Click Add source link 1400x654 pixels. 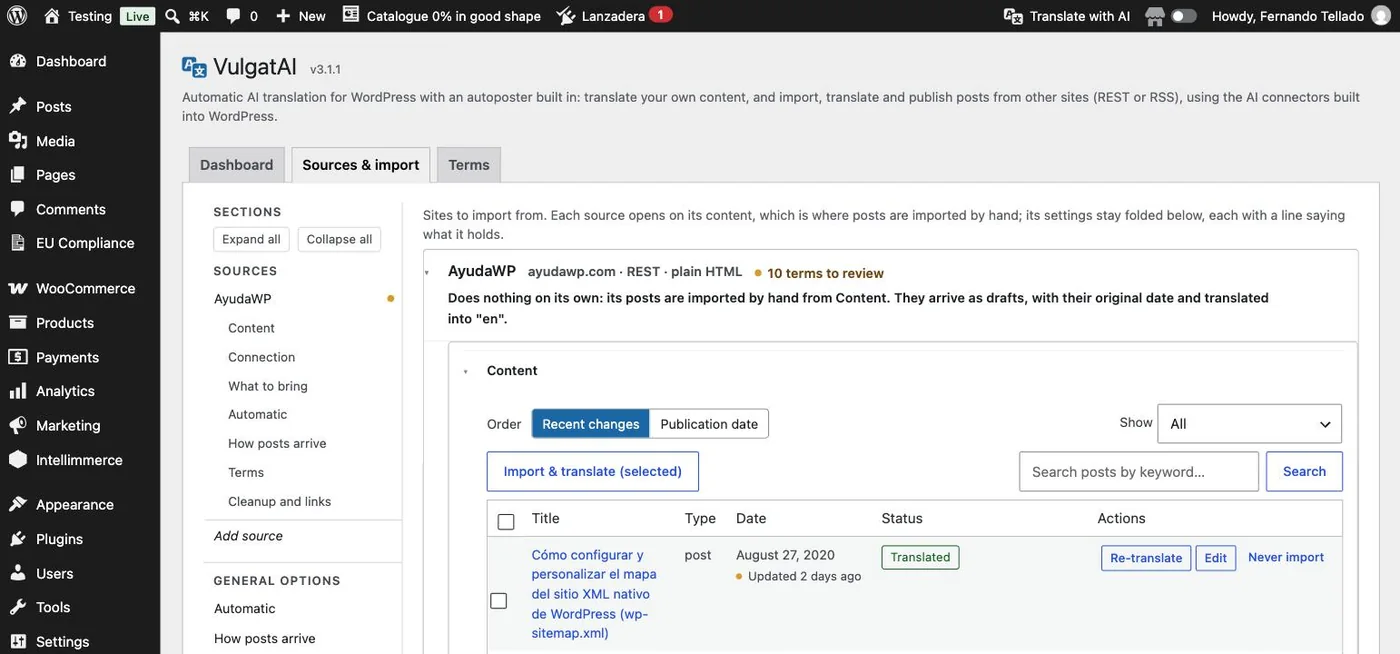[x=248, y=536]
